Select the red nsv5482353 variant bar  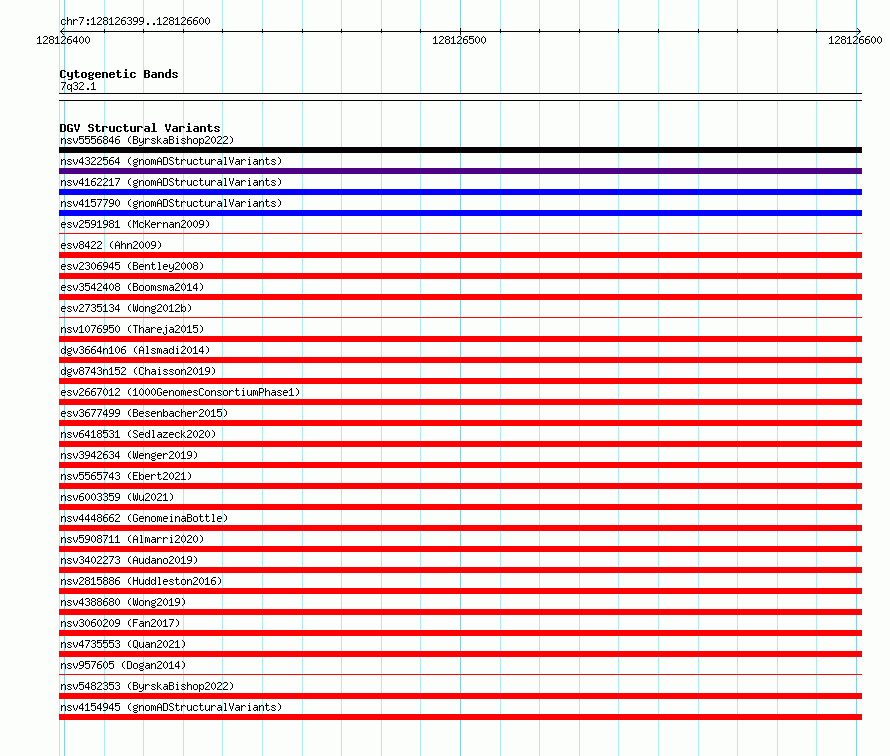(x=460, y=696)
